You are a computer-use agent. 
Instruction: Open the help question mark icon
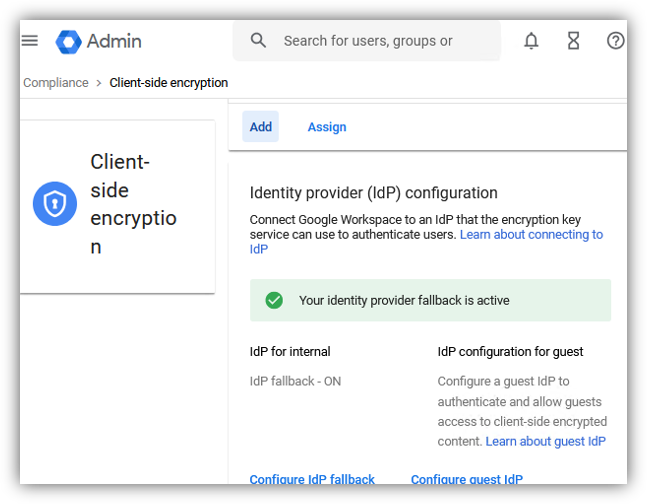615,41
